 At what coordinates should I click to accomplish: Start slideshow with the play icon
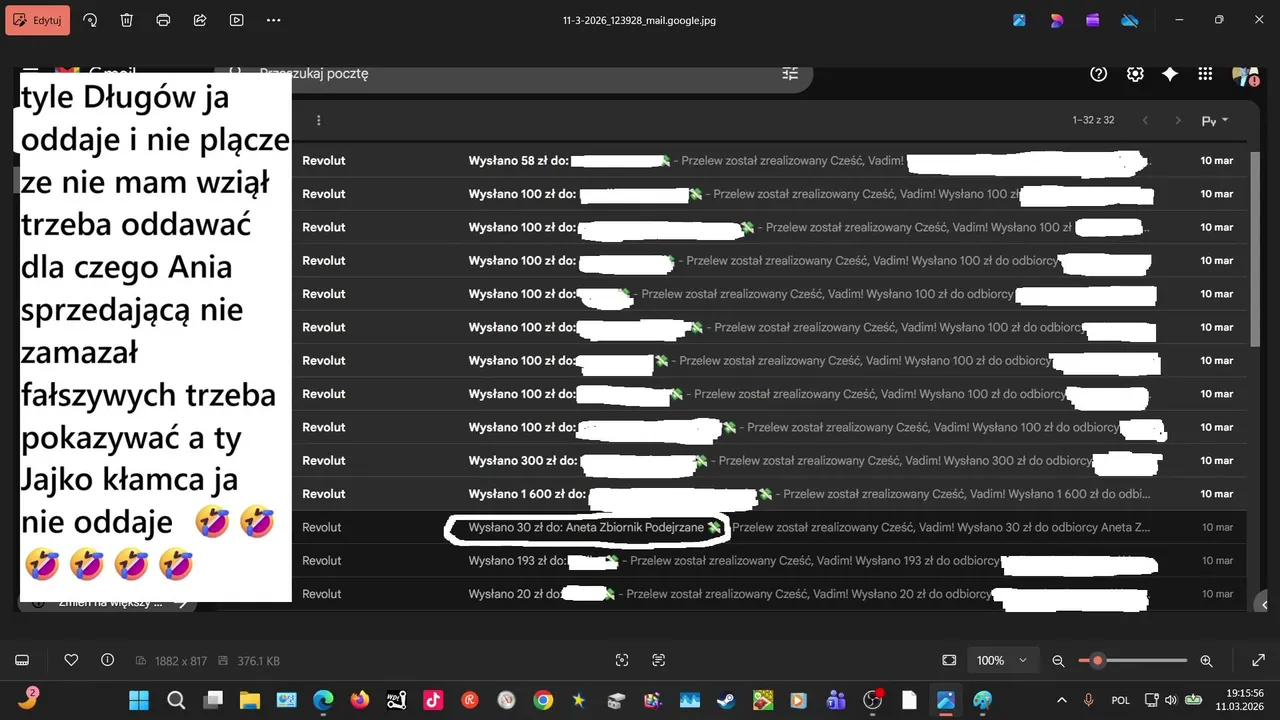(x=236, y=20)
